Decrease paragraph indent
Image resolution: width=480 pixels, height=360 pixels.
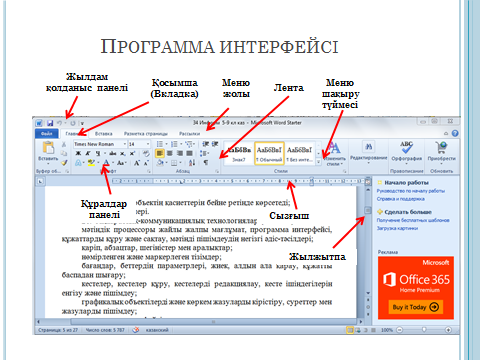pos(206,144)
